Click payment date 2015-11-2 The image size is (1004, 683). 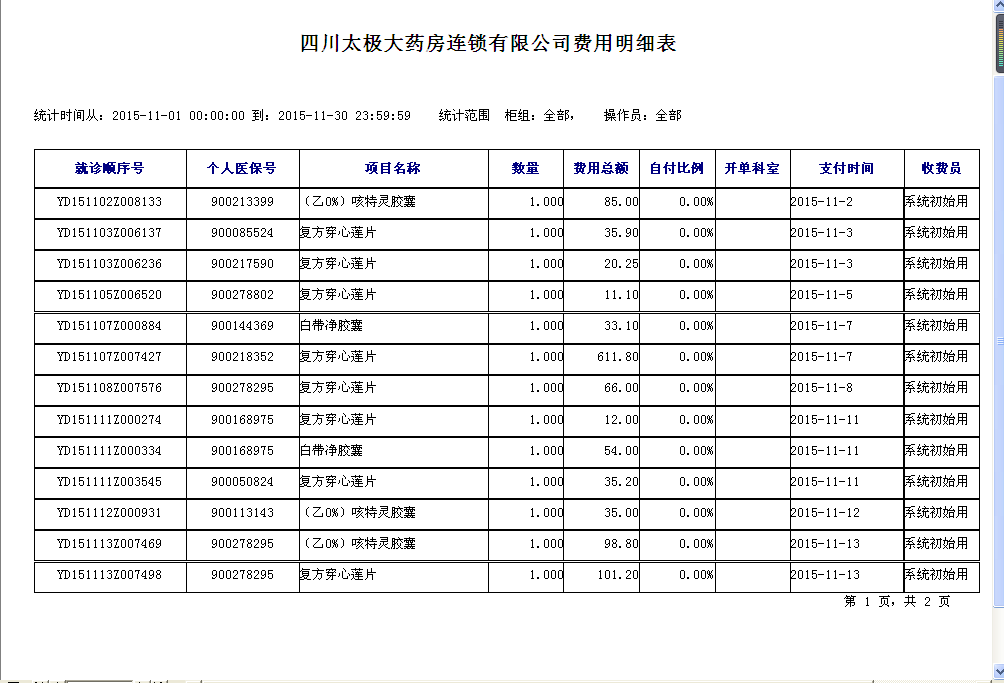pos(822,202)
